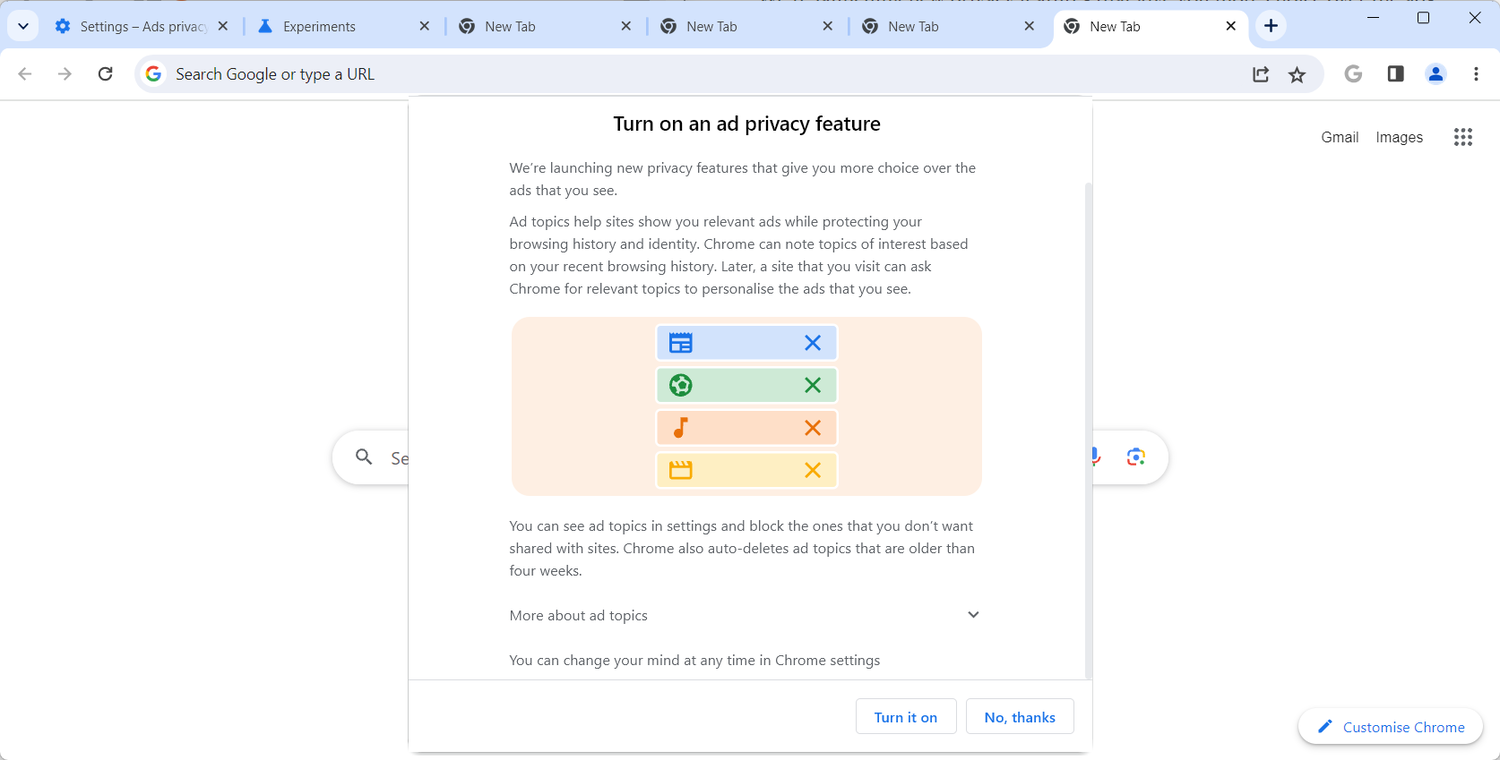The image size is (1500, 760).
Task: Click the Google G toolbar icon
Action: click(x=1354, y=74)
